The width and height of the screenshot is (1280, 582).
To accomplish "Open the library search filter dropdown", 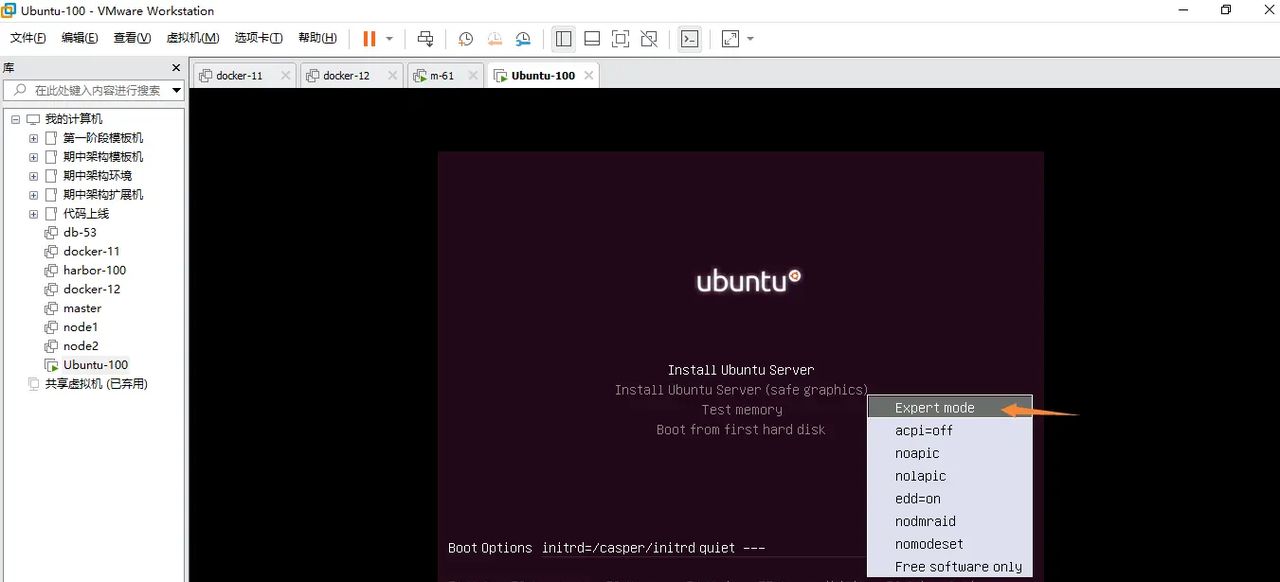I will pyautogui.click(x=176, y=89).
